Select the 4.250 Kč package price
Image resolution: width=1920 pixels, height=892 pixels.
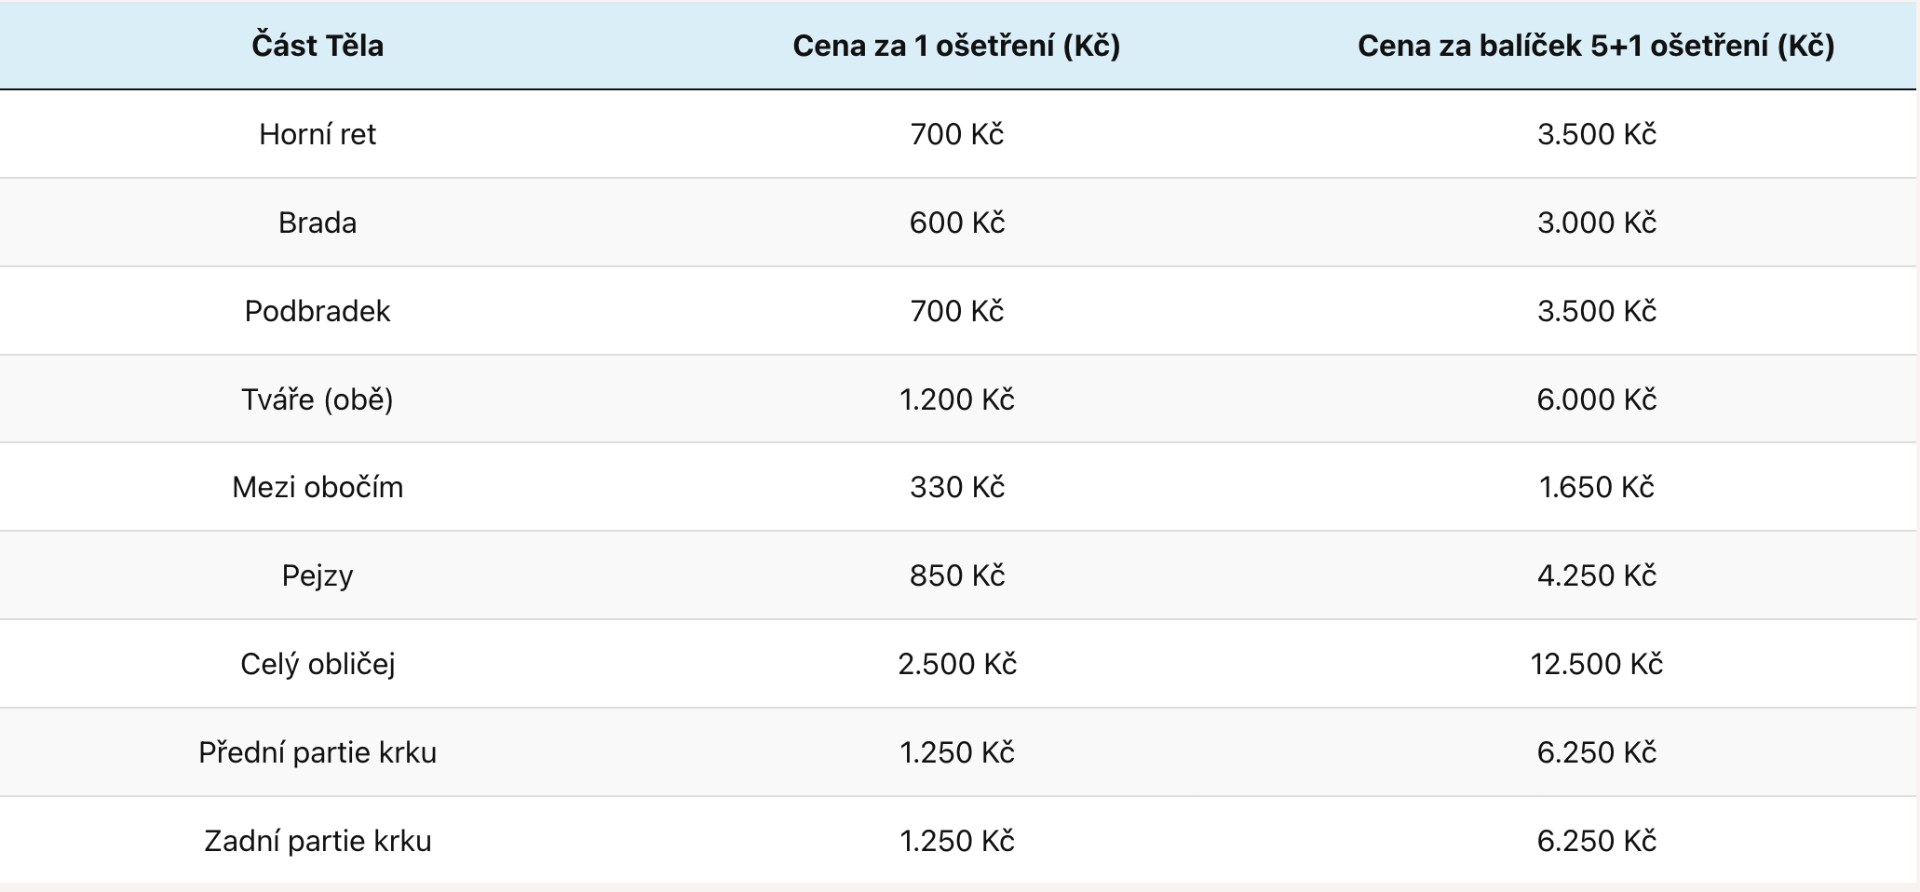[1595, 575]
